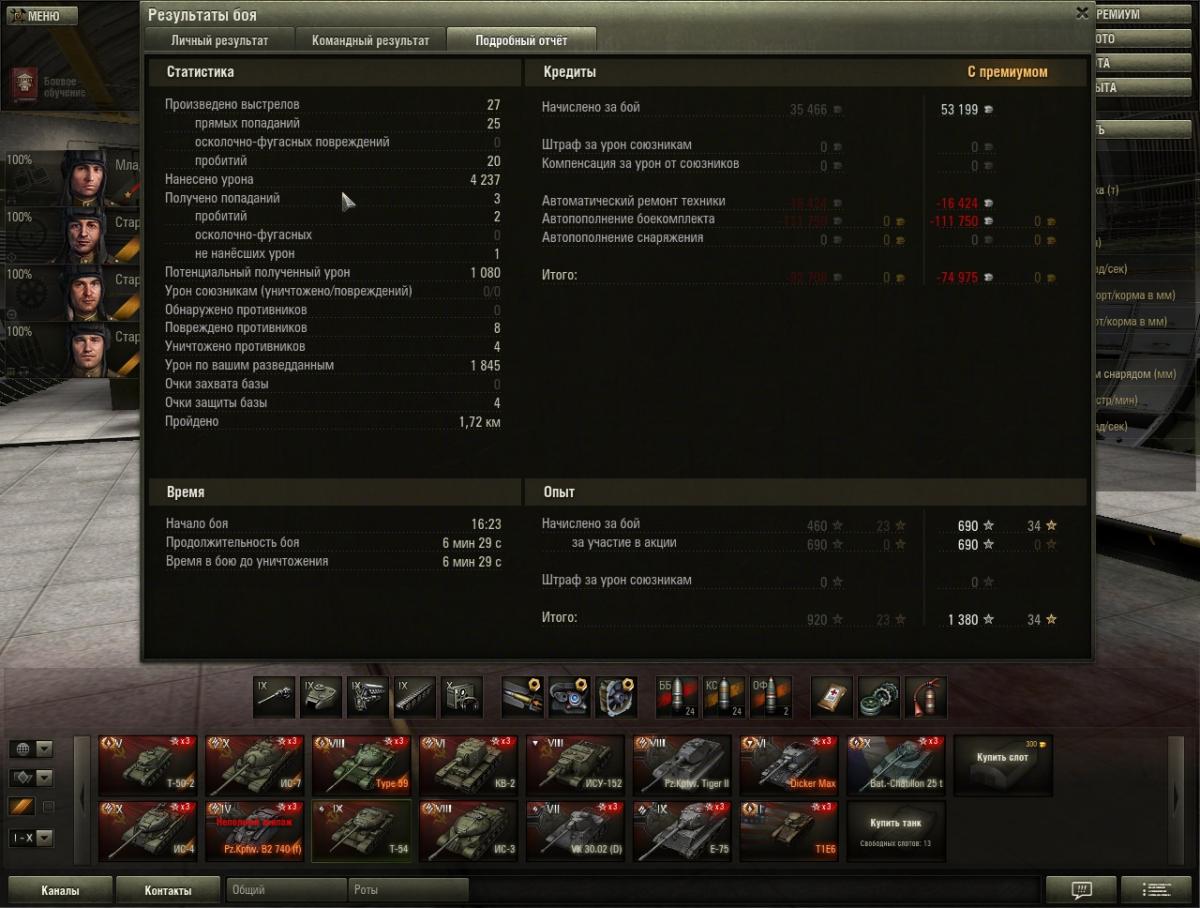The width and height of the screenshot is (1200, 908).
Task: Open the vehicle type filter dropdown
Action: click(31, 778)
